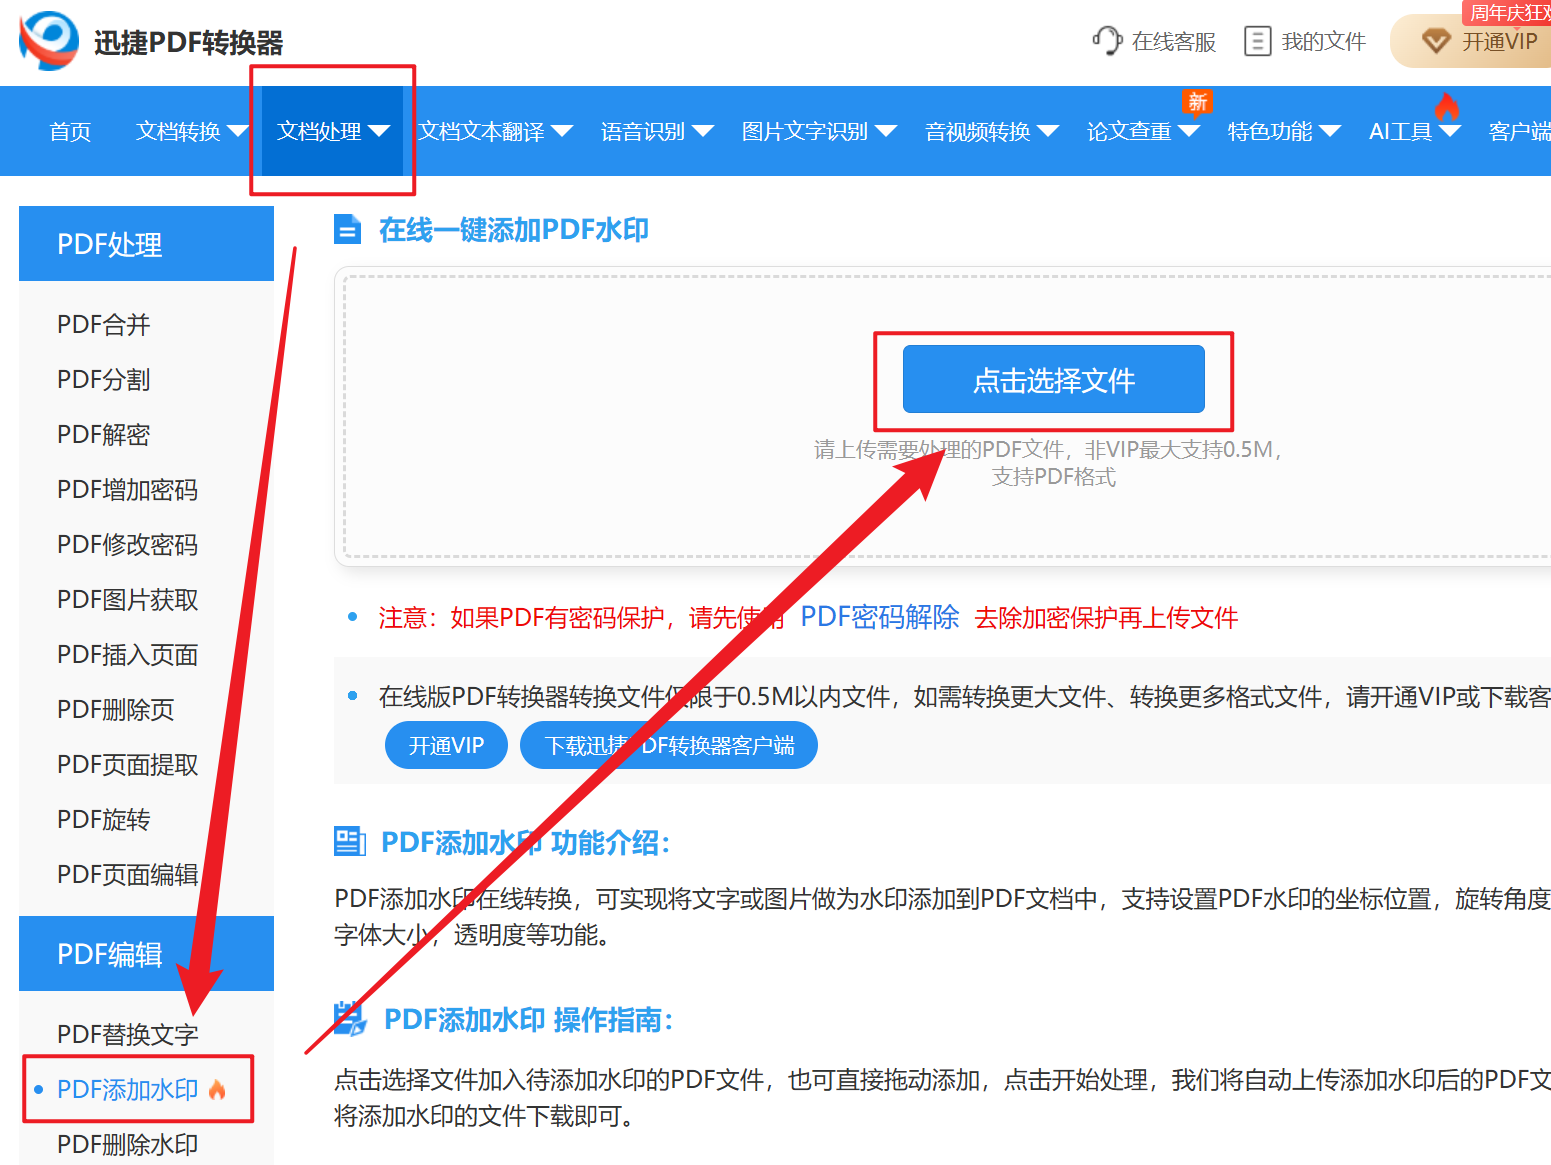Click the 点击选择文件 upload button

(x=1053, y=380)
